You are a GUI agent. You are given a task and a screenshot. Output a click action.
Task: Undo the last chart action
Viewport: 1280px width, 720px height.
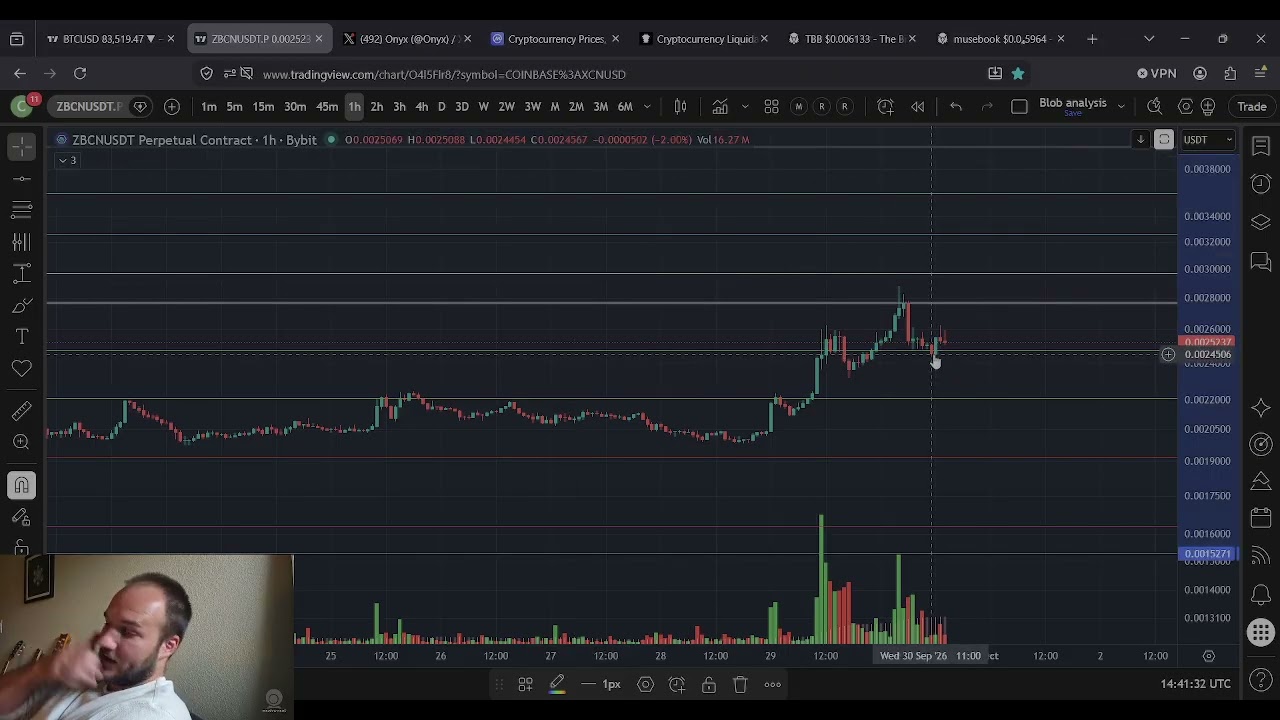pyautogui.click(x=955, y=106)
